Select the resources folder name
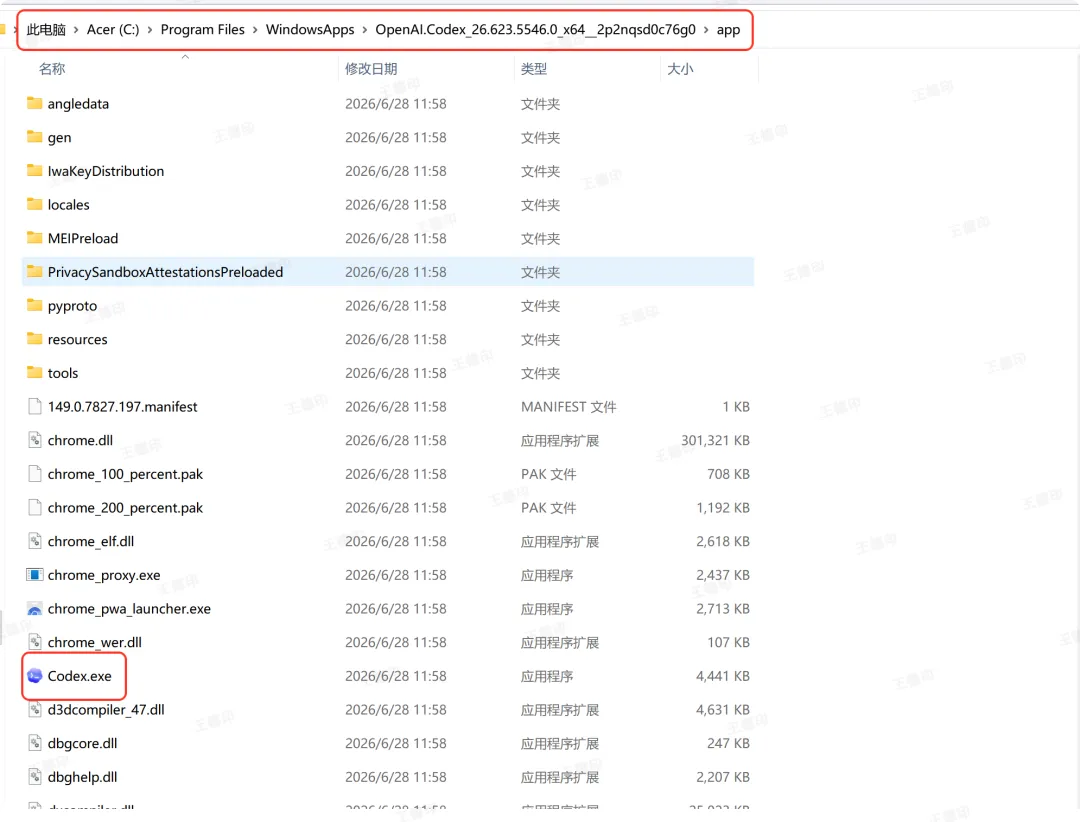 (78, 340)
